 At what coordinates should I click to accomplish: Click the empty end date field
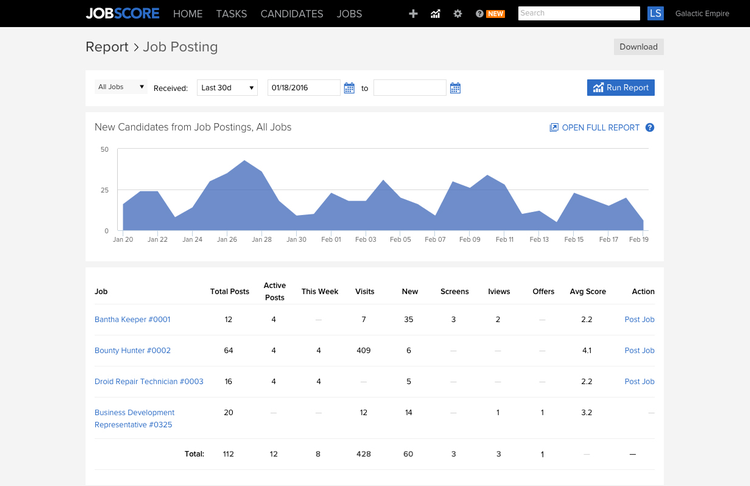409,88
